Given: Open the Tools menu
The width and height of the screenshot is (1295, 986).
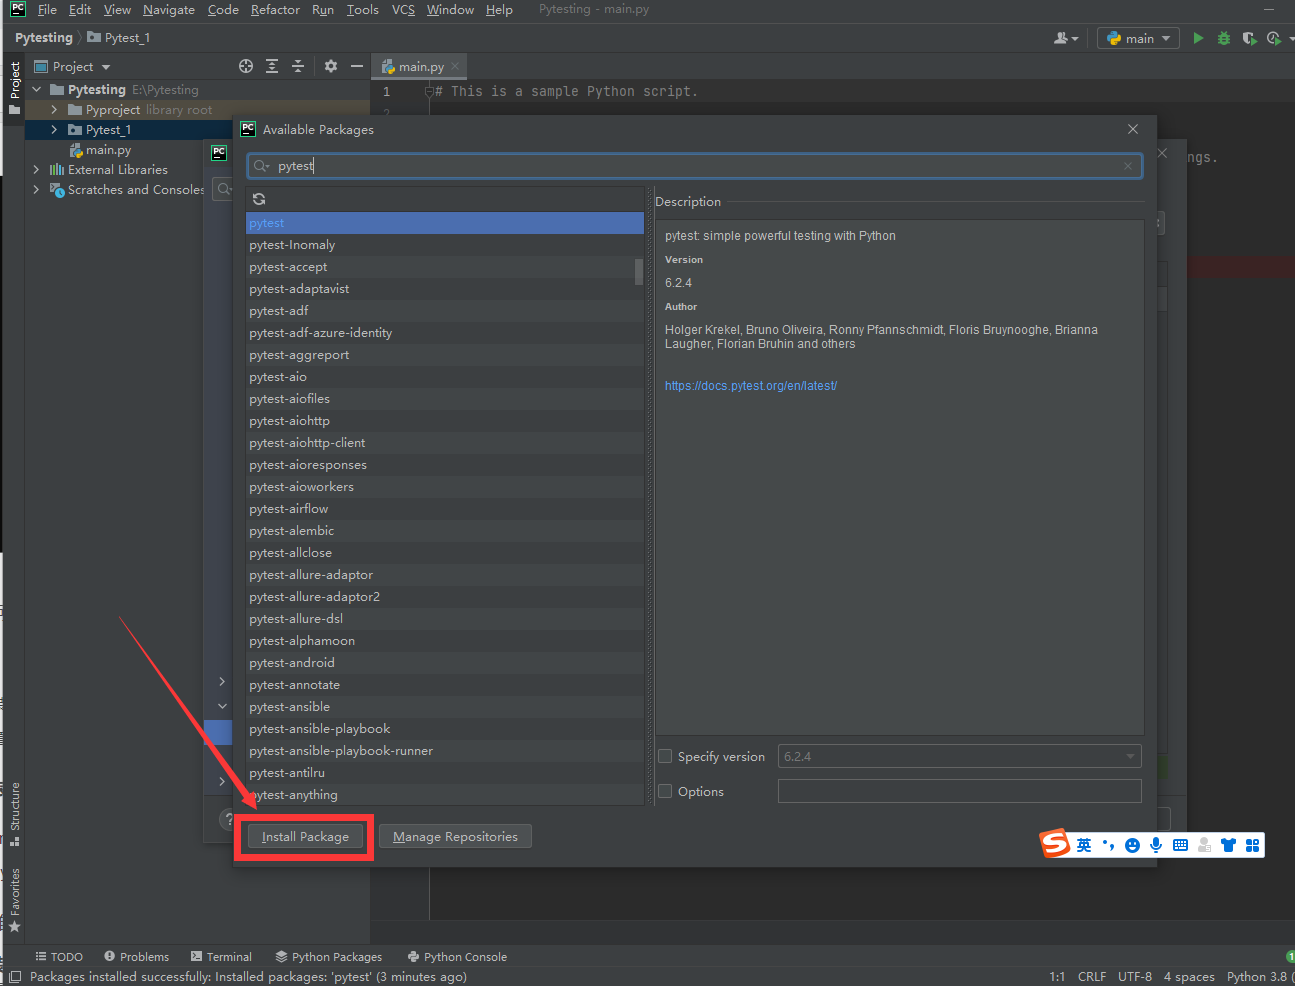Looking at the screenshot, I should (x=363, y=10).
